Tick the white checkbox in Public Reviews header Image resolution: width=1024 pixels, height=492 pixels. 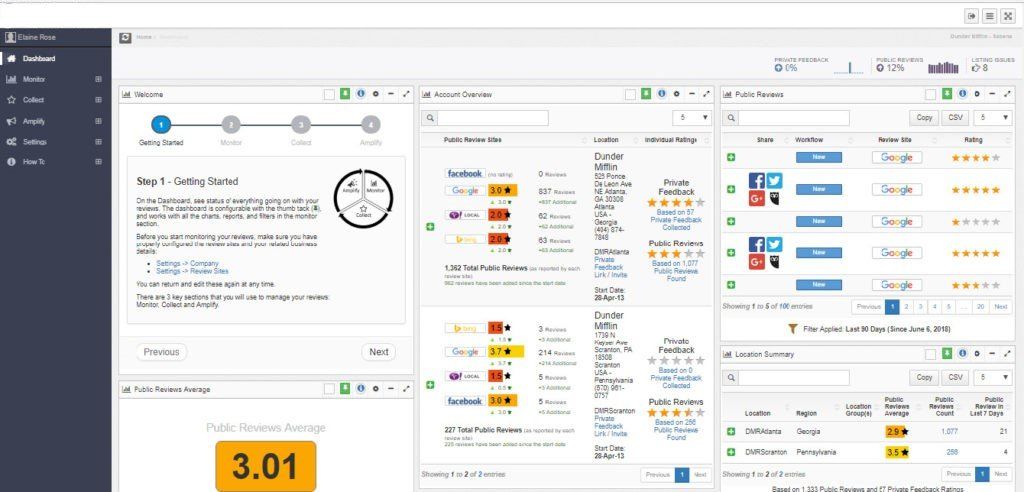coord(931,94)
